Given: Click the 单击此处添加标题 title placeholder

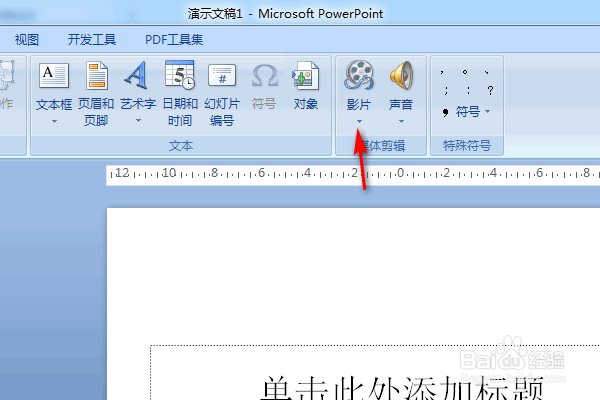Looking at the screenshot, I should [402, 387].
